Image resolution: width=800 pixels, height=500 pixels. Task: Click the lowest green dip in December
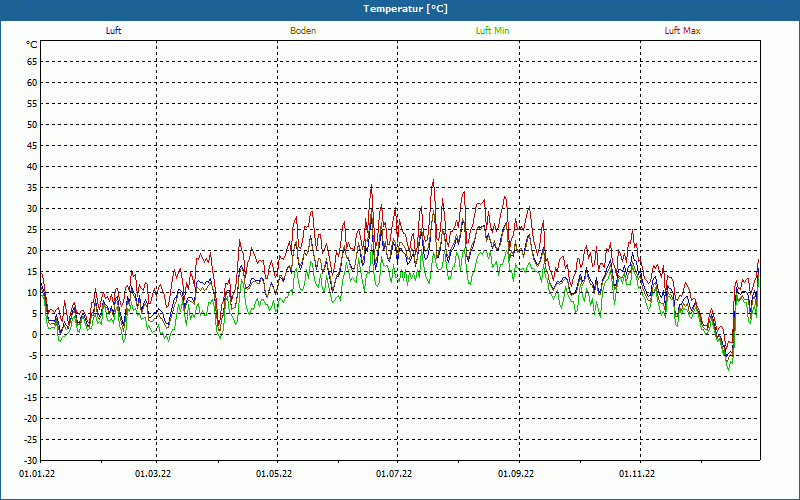729,370
